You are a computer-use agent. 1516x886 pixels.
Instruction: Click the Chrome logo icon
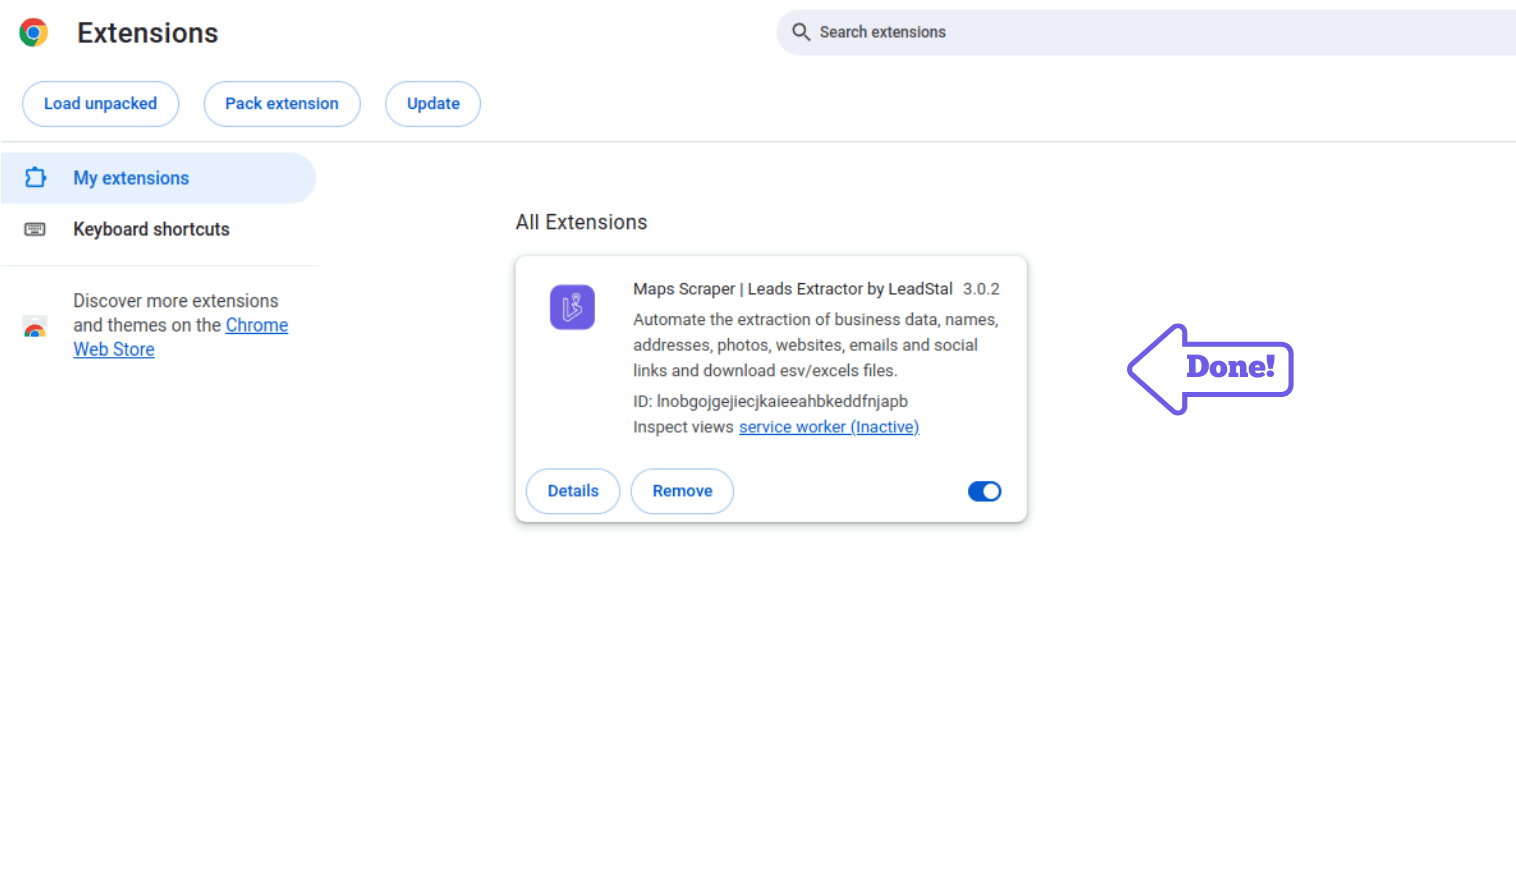tap(34, 33)
